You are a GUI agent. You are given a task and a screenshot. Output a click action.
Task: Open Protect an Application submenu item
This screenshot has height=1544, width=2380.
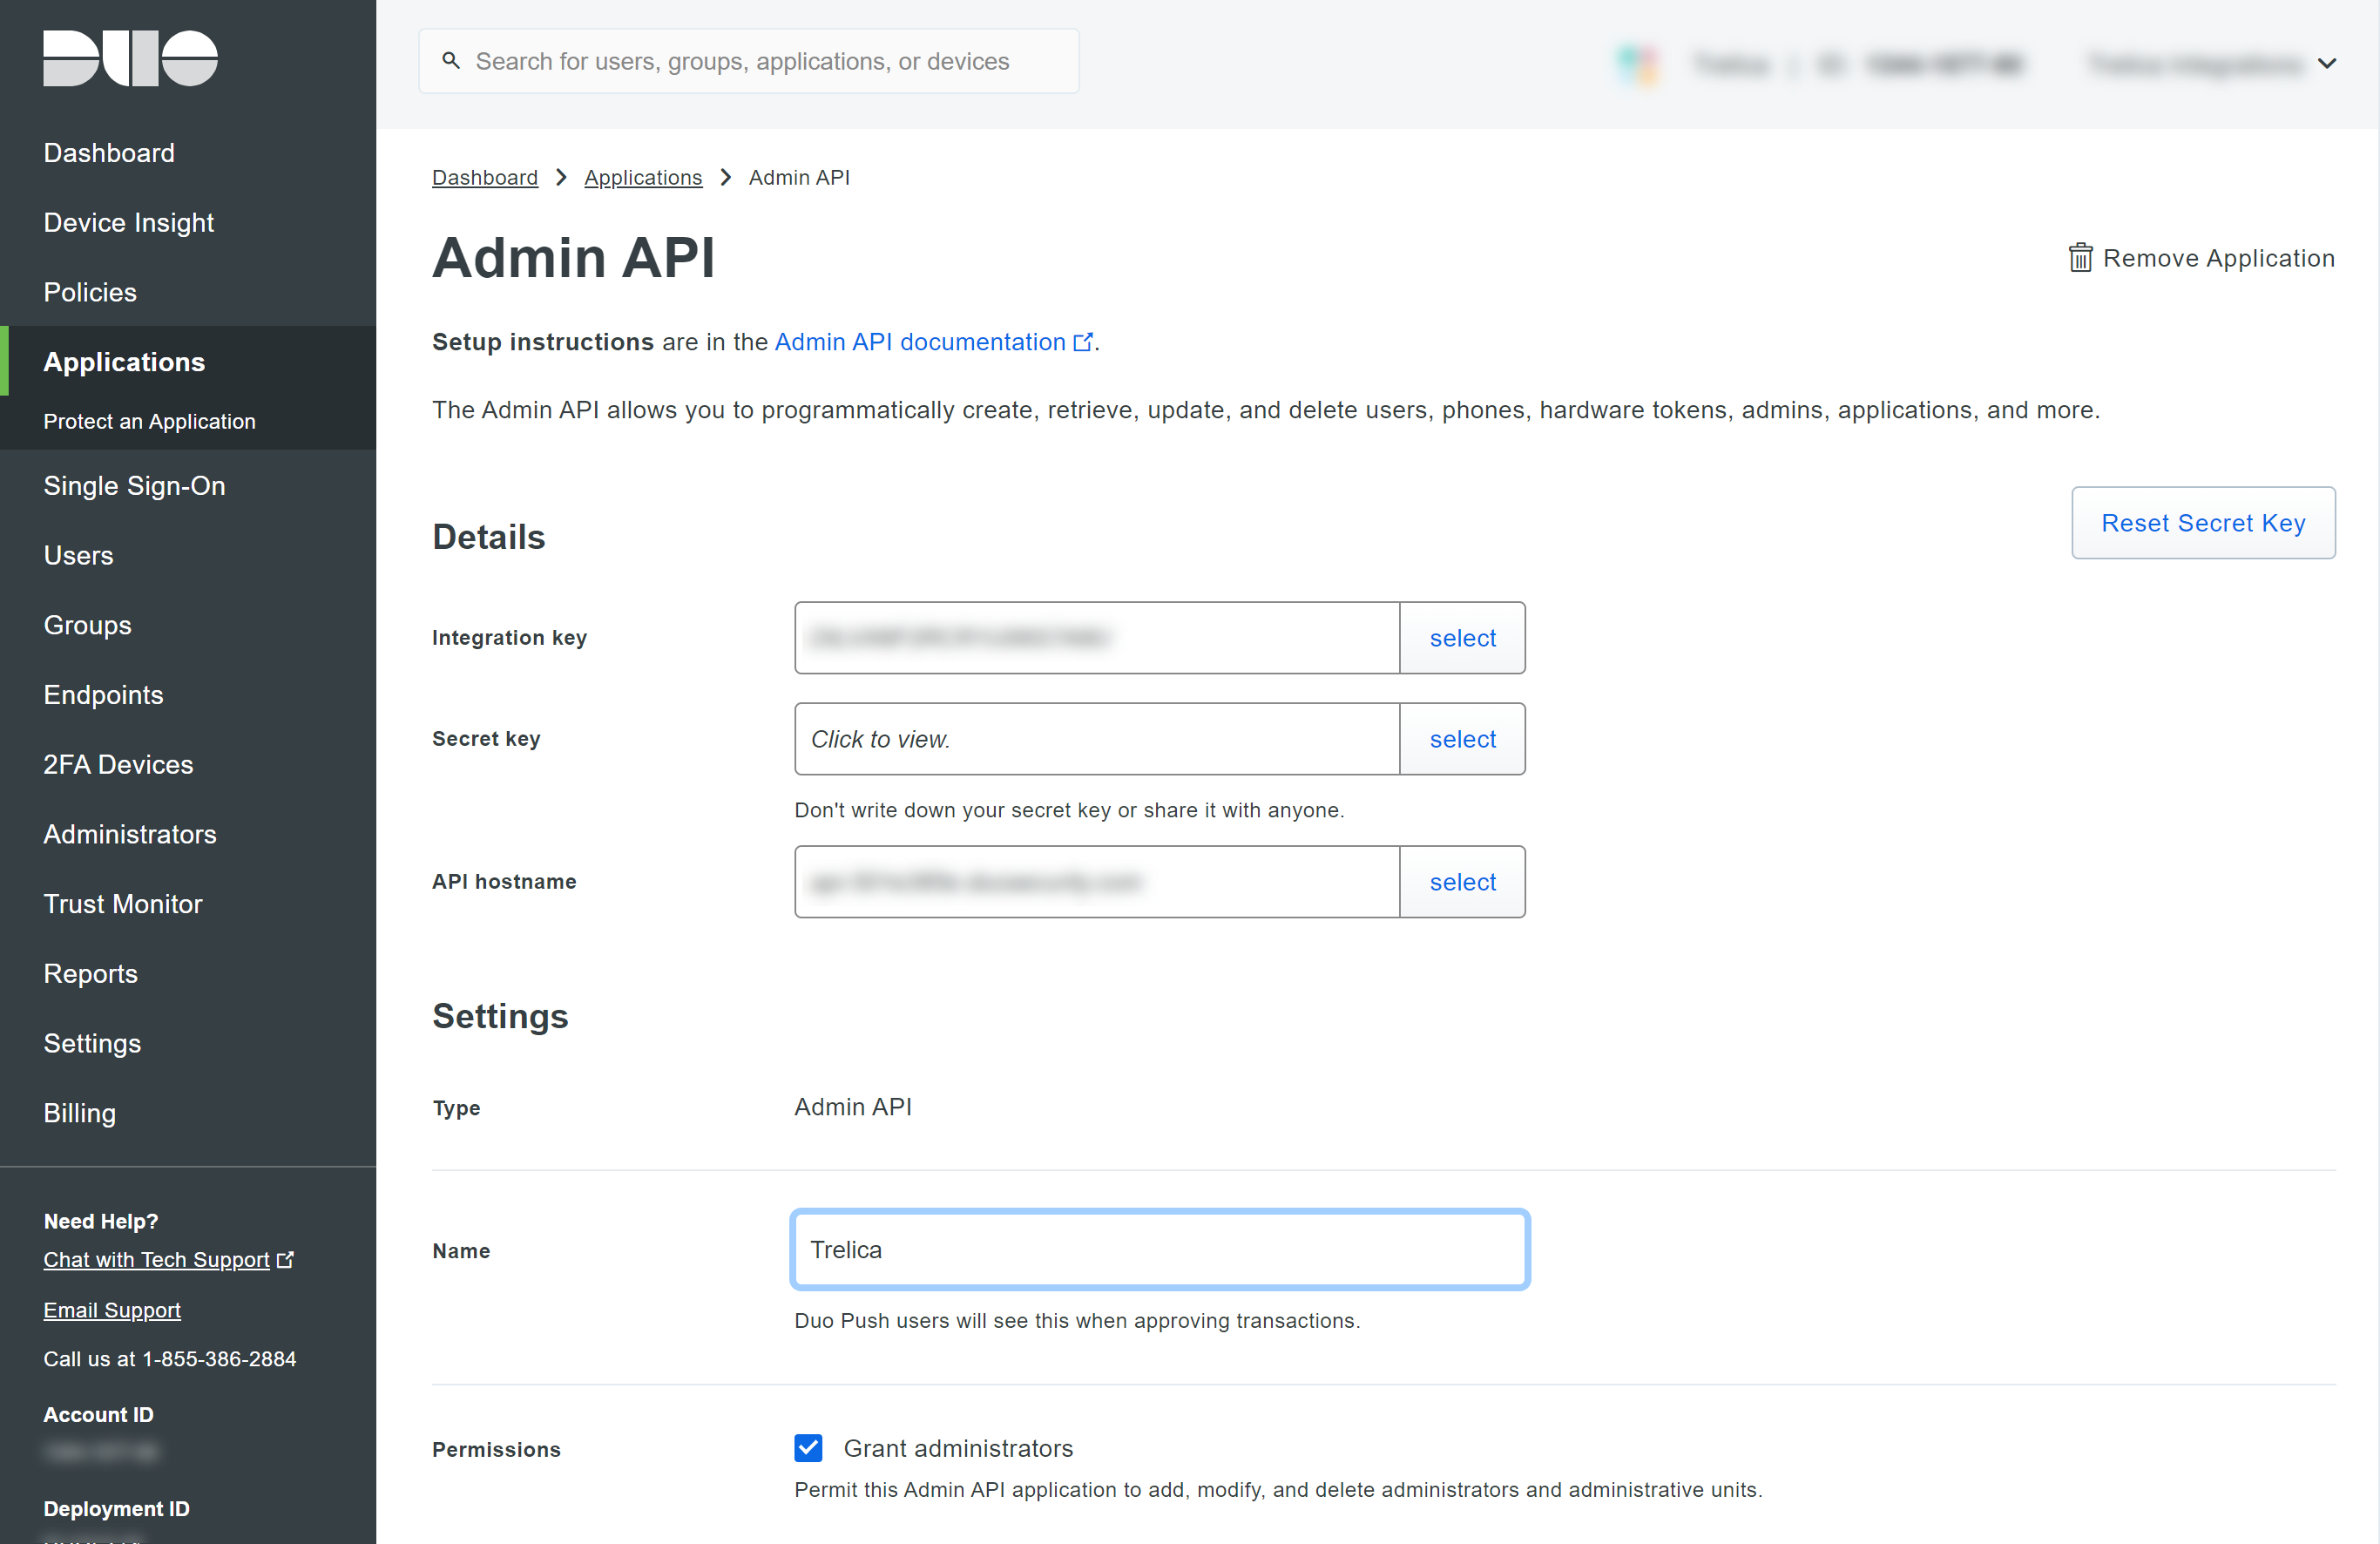149,421
